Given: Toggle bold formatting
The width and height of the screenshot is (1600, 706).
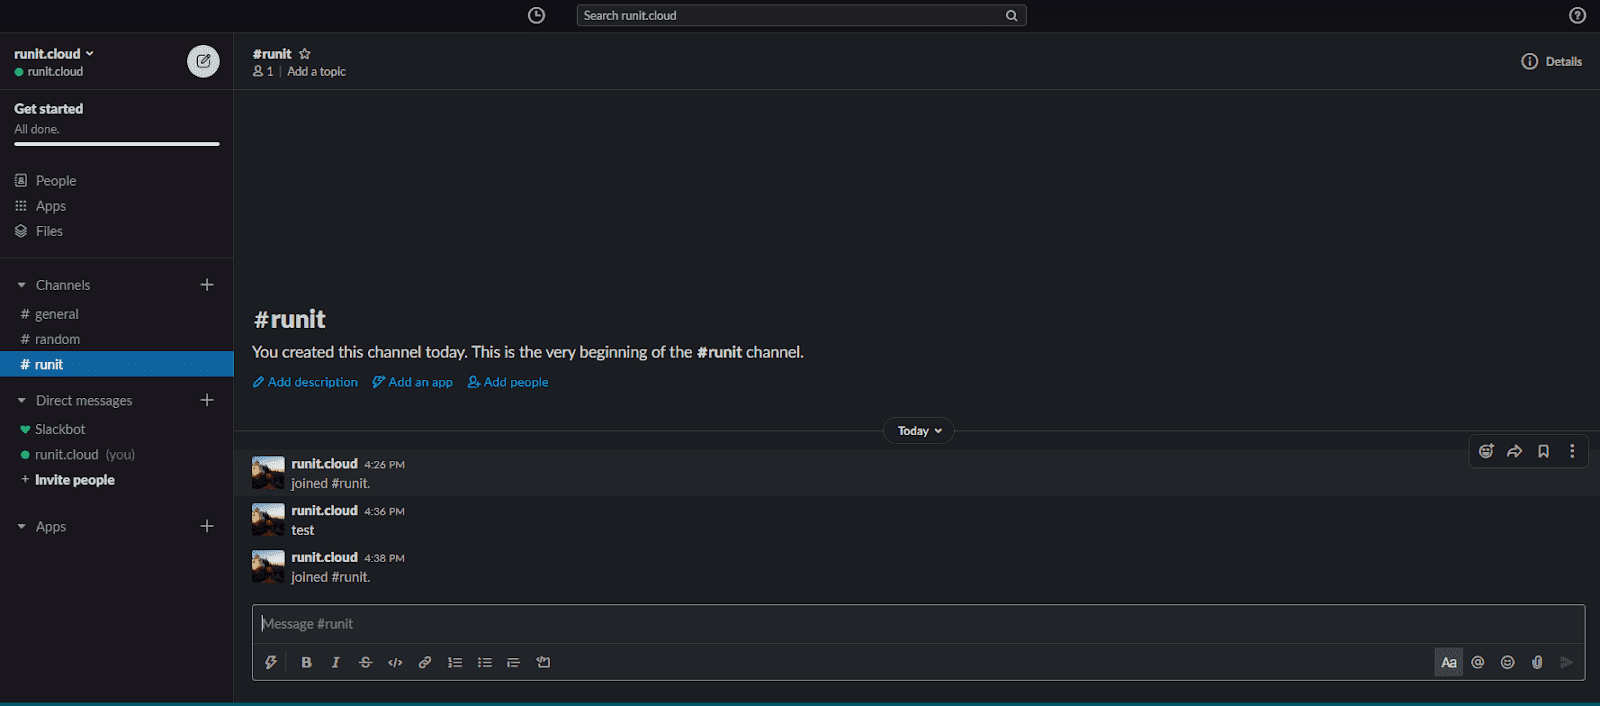Looking at the screenshot, I should (306, 662).
